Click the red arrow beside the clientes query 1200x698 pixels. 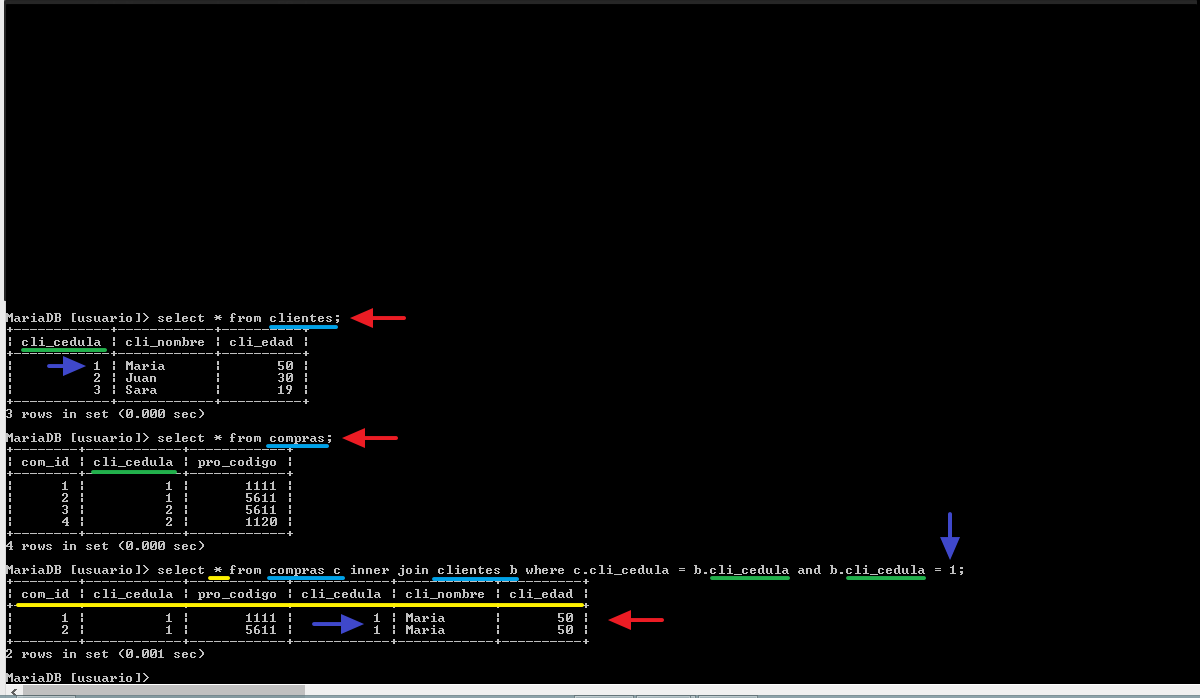(378, 318)
